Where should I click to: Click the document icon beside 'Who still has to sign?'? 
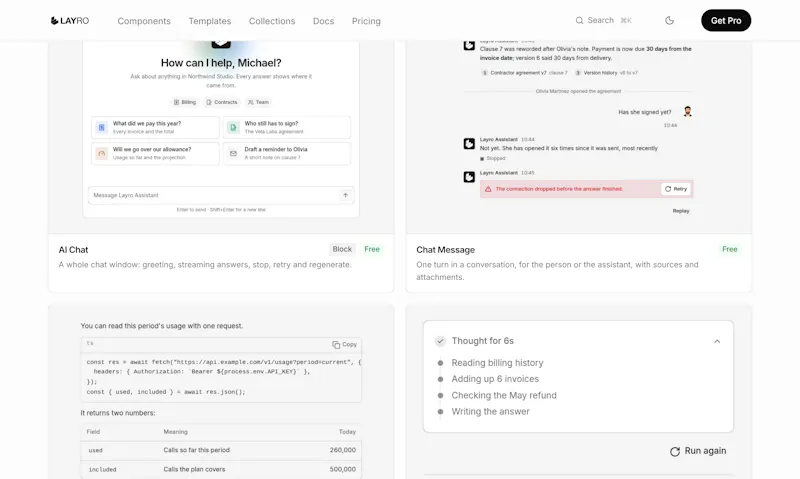point(233,128)
